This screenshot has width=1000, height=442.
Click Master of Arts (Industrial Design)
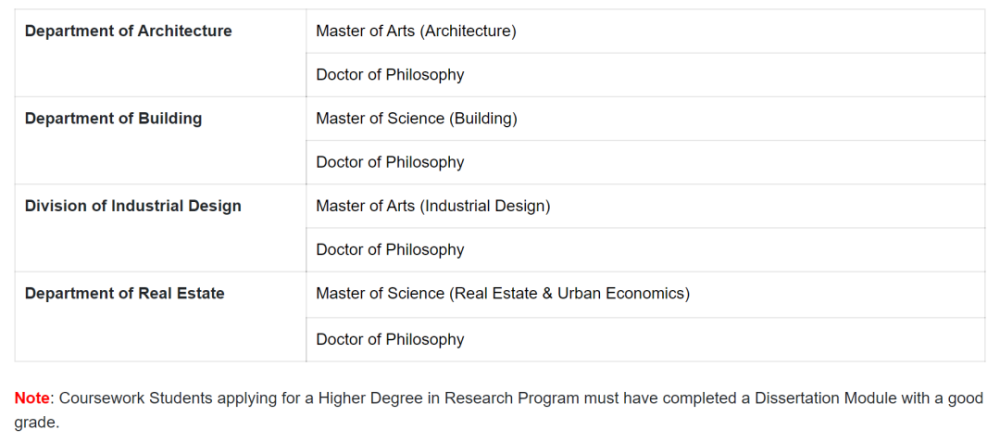(x=433, y=206)
